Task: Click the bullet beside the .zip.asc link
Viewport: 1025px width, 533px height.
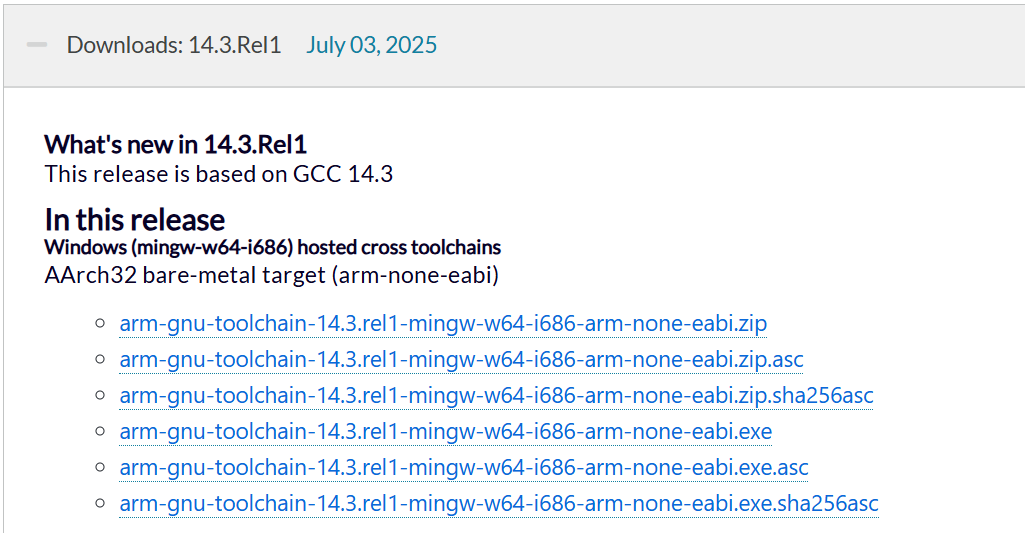Action: pyautogui.click(x=100, y=359)
